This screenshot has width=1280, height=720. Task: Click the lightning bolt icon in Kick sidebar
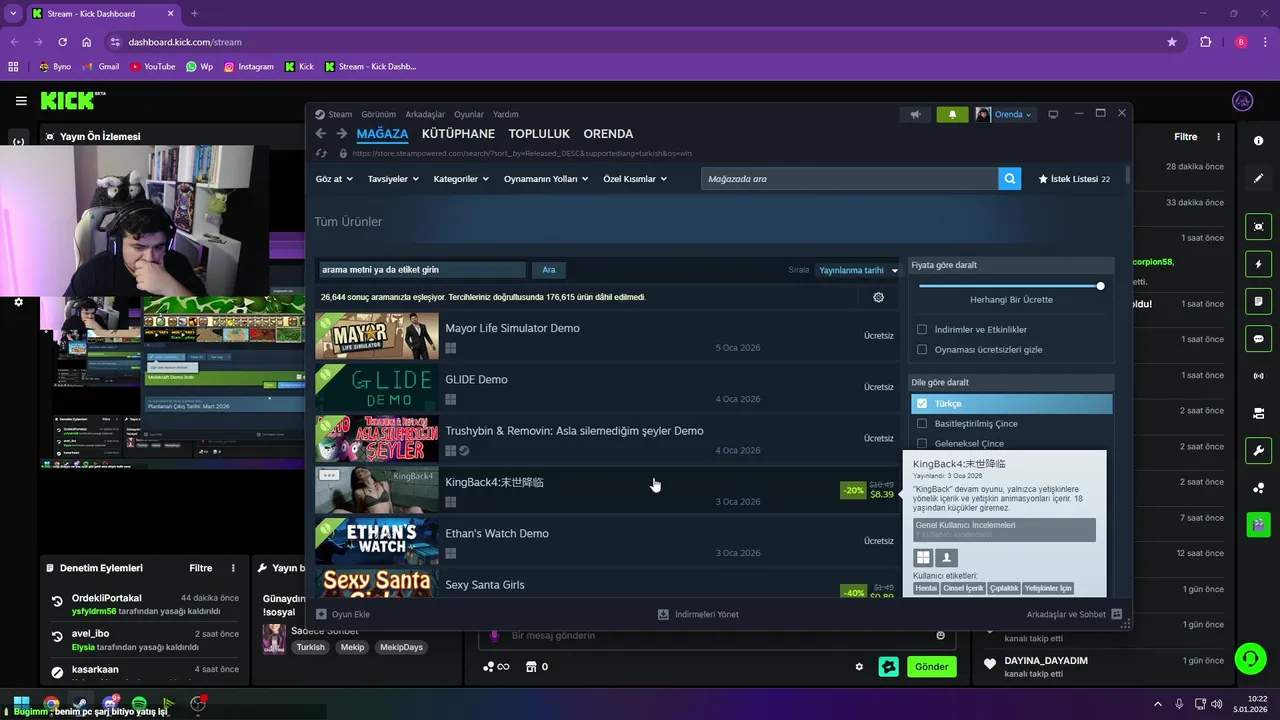[x=1258, y=264]
